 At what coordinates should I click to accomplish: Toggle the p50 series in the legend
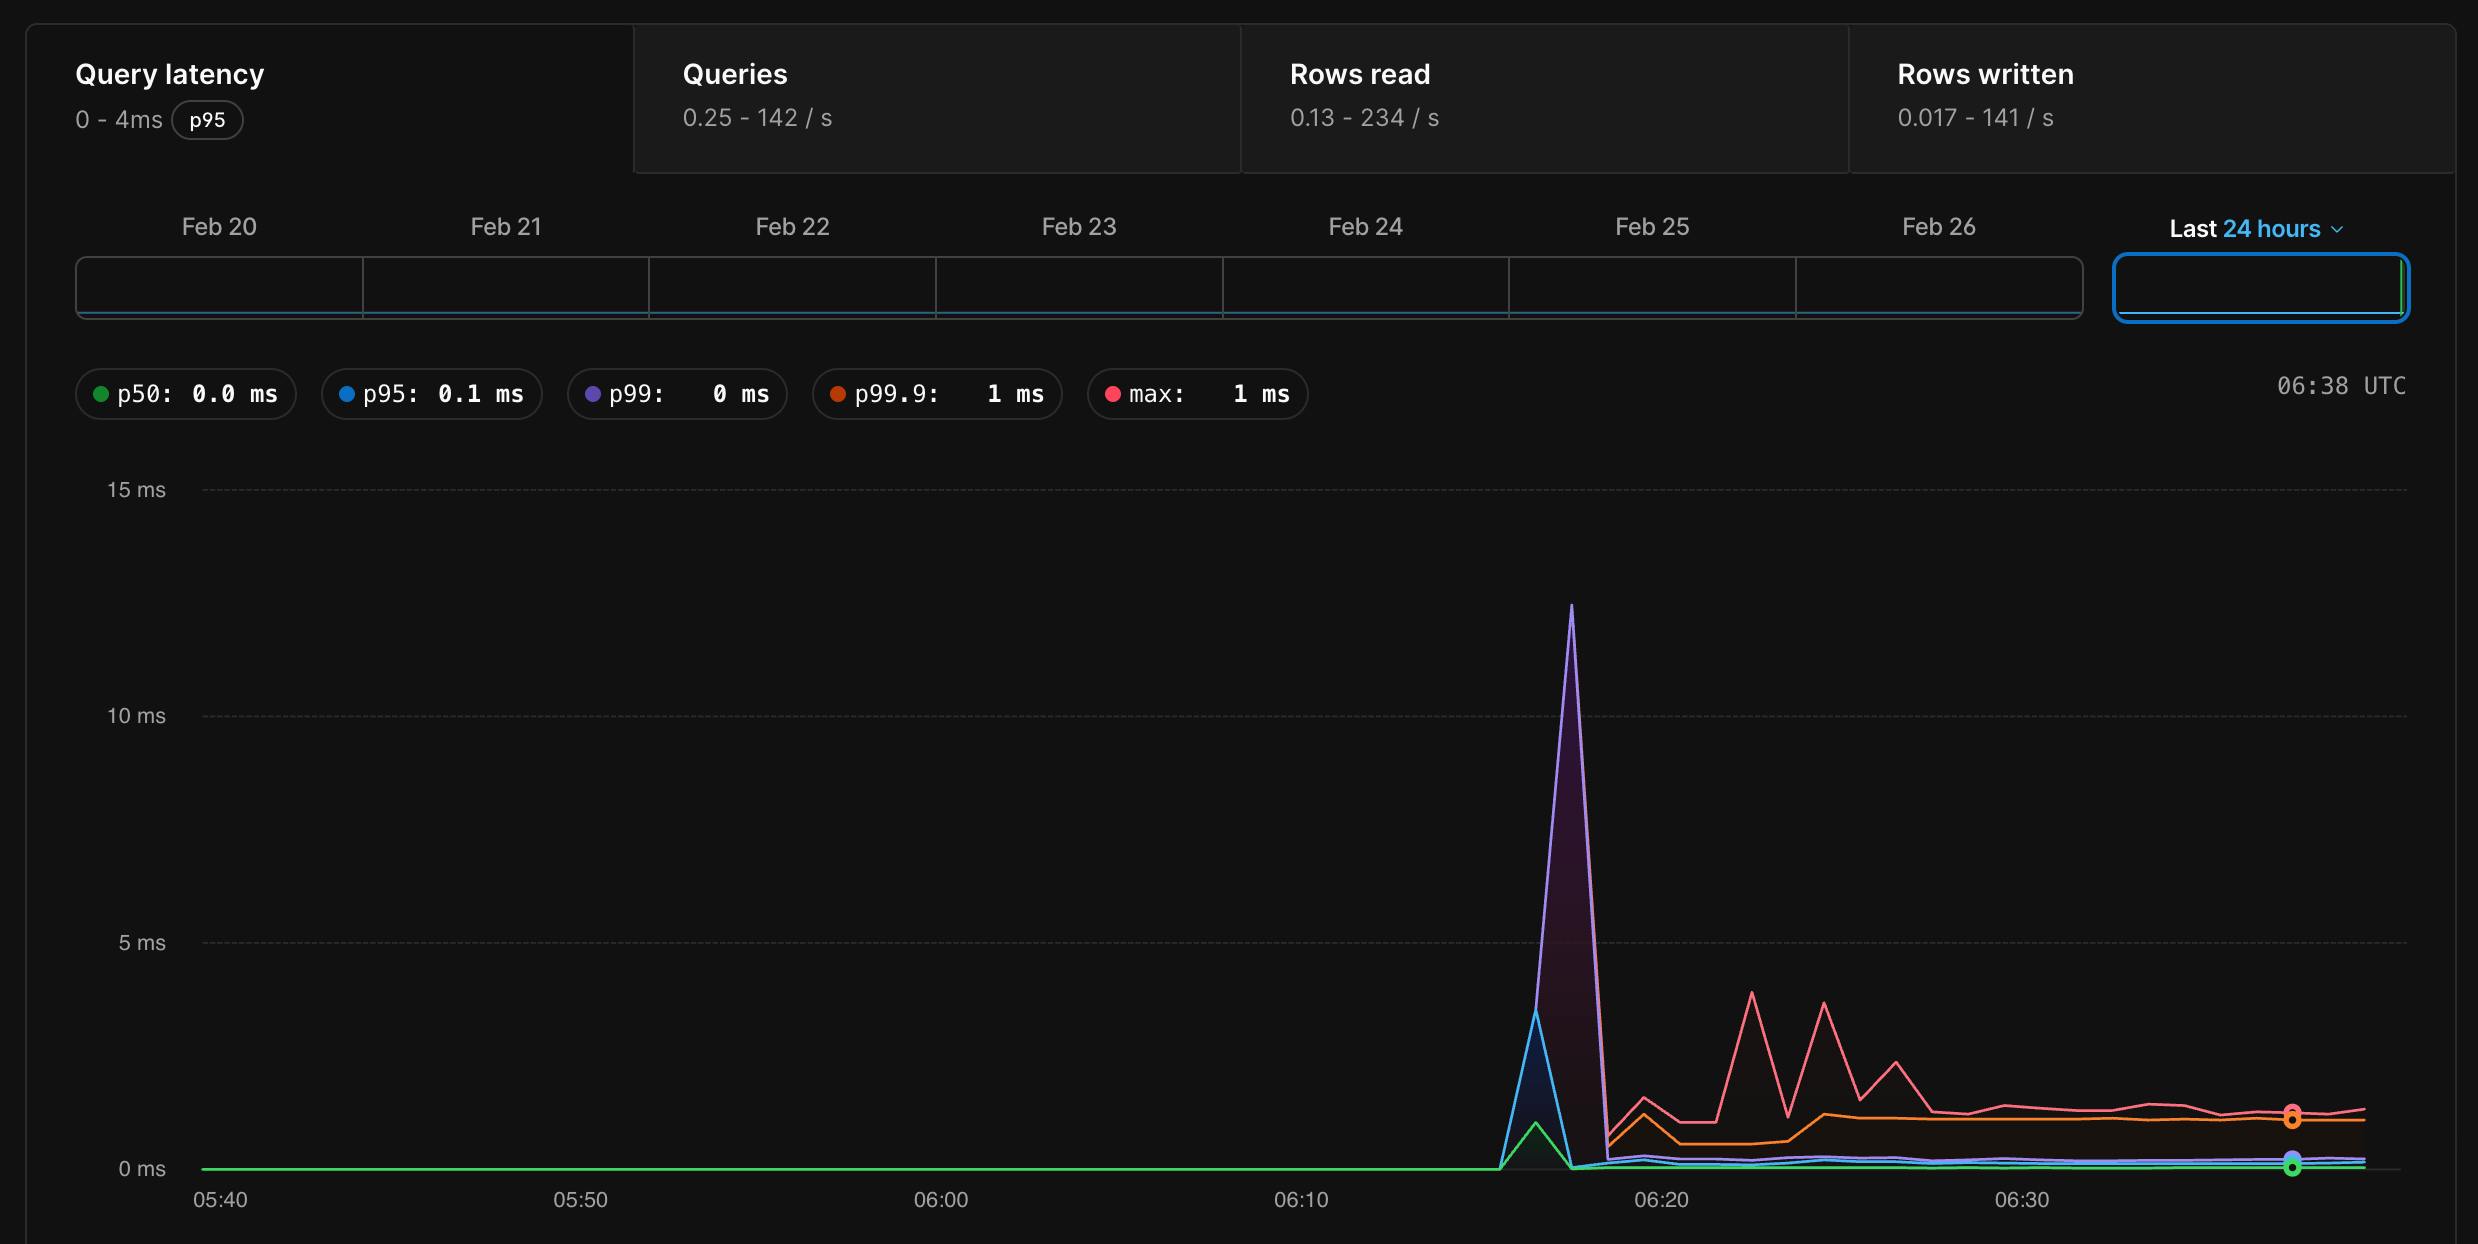[185, 394]
